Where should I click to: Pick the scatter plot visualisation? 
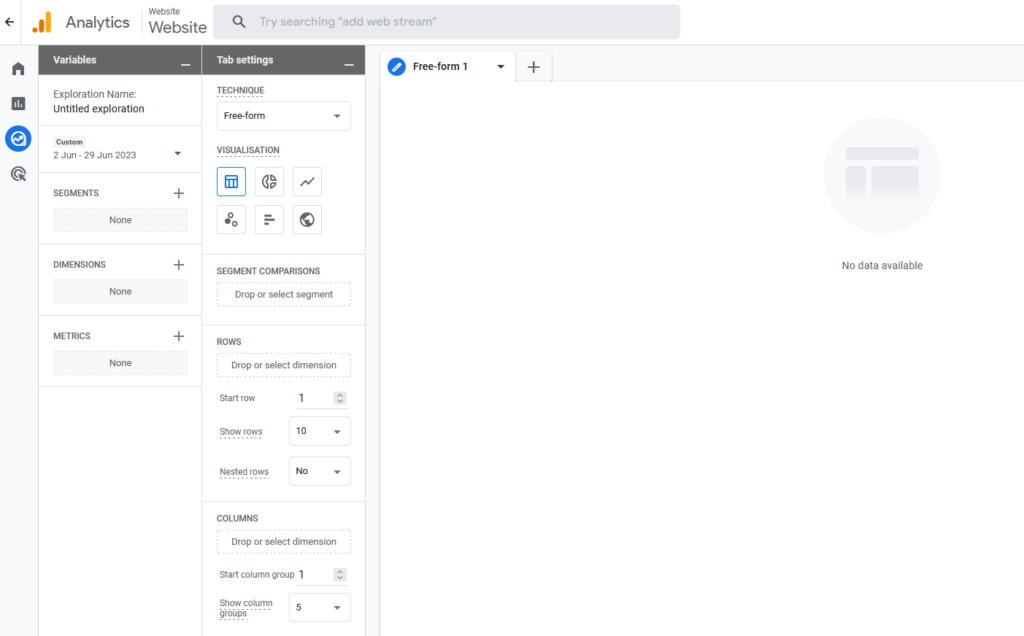point(231,220)
